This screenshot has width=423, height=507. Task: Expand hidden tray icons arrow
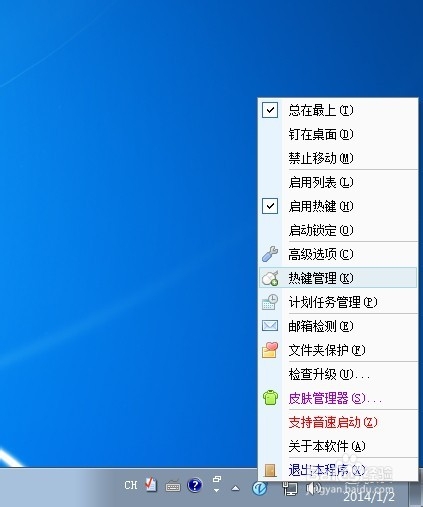pos(235,488)
